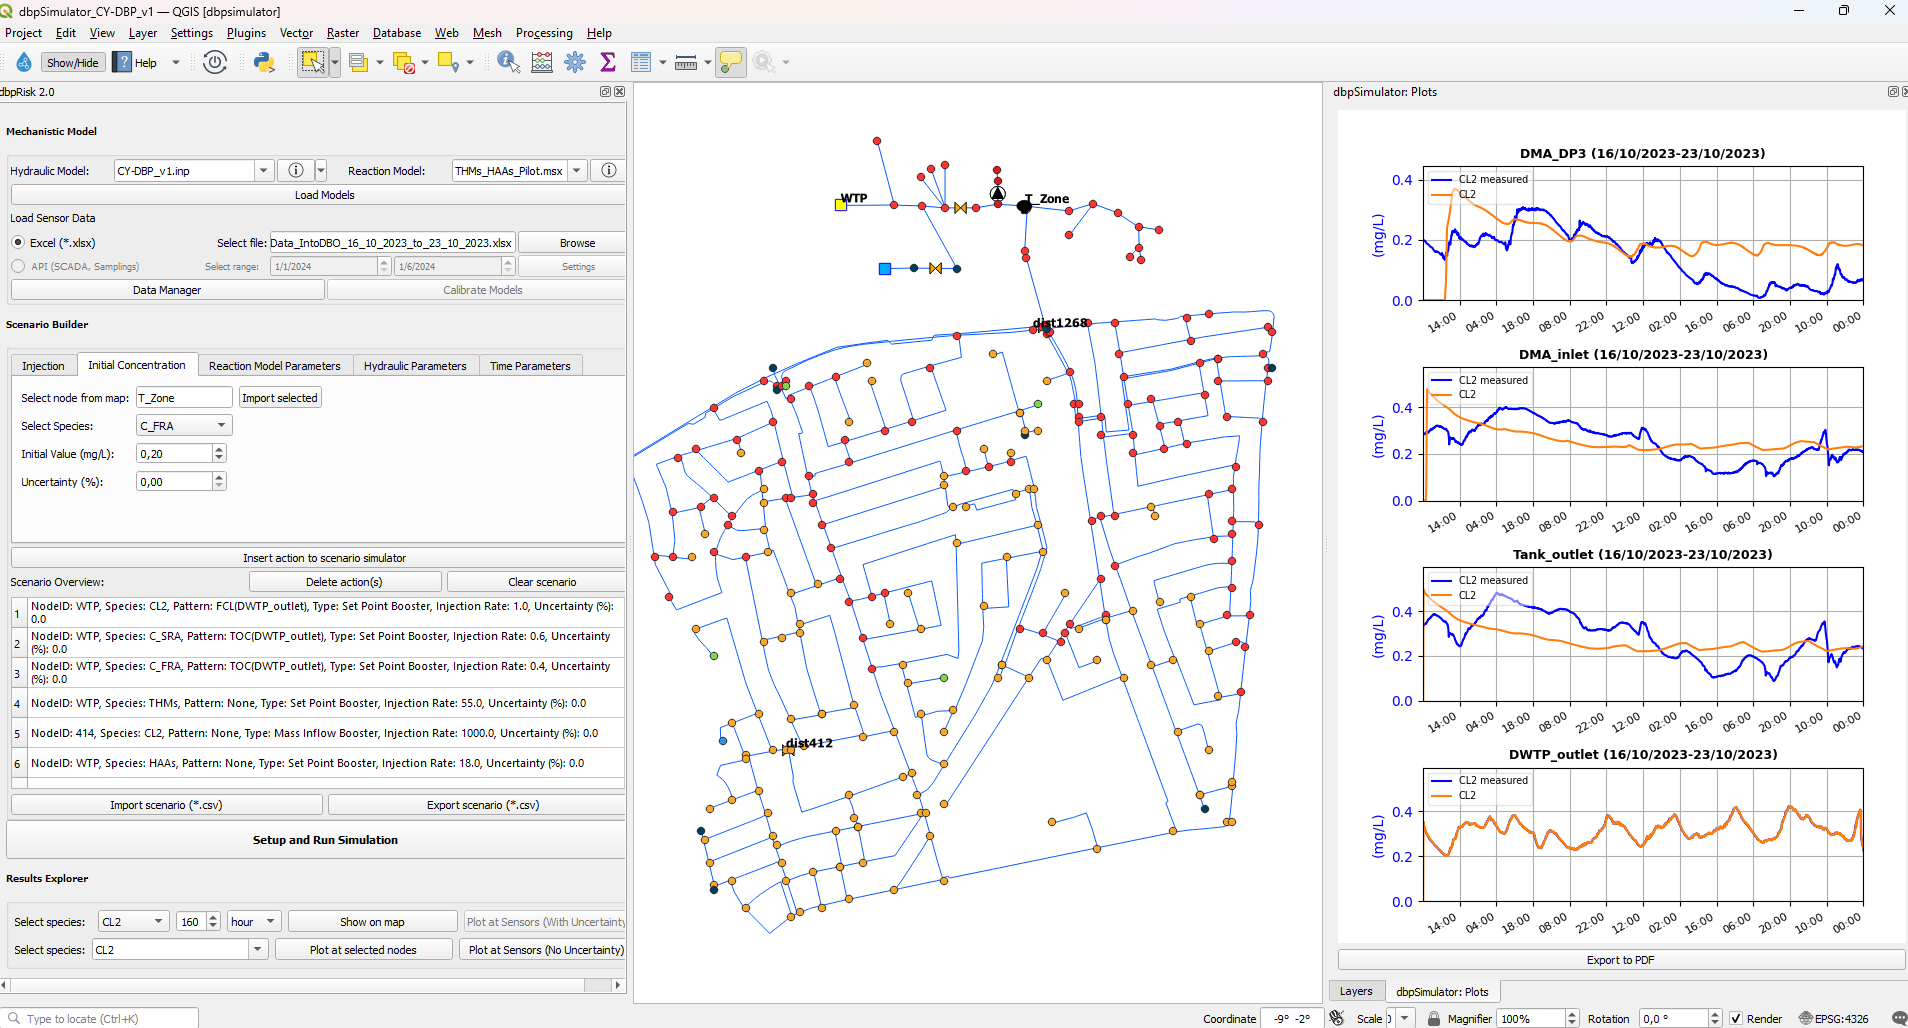
Task: Activate Select Features by area tool
Action: click(313, 62)
